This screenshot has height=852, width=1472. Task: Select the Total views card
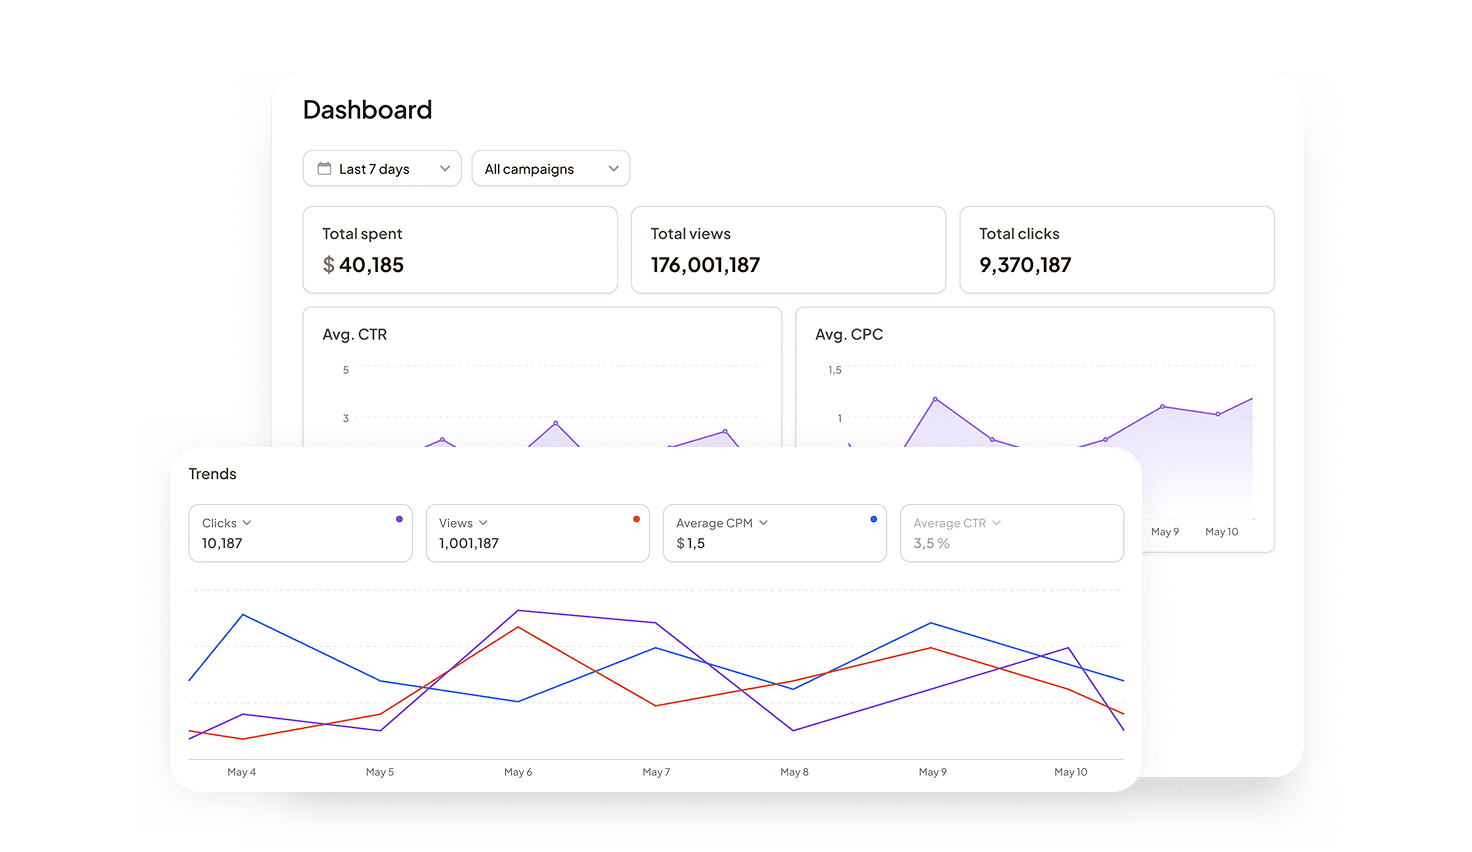(788, 250)
